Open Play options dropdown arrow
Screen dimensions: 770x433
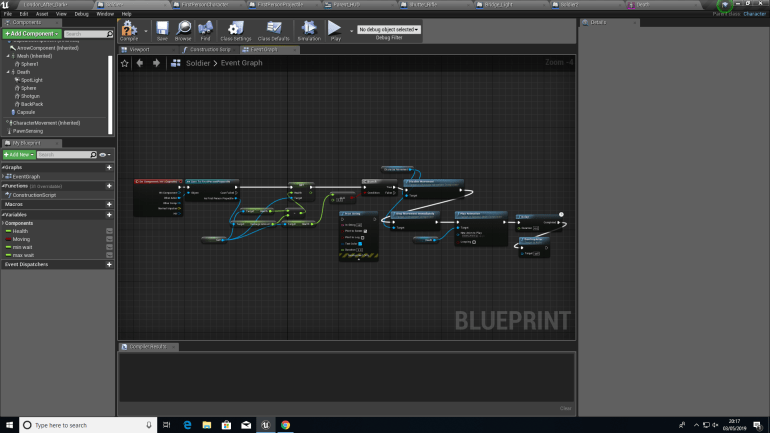pyautogui.click(x=351, y=31)
